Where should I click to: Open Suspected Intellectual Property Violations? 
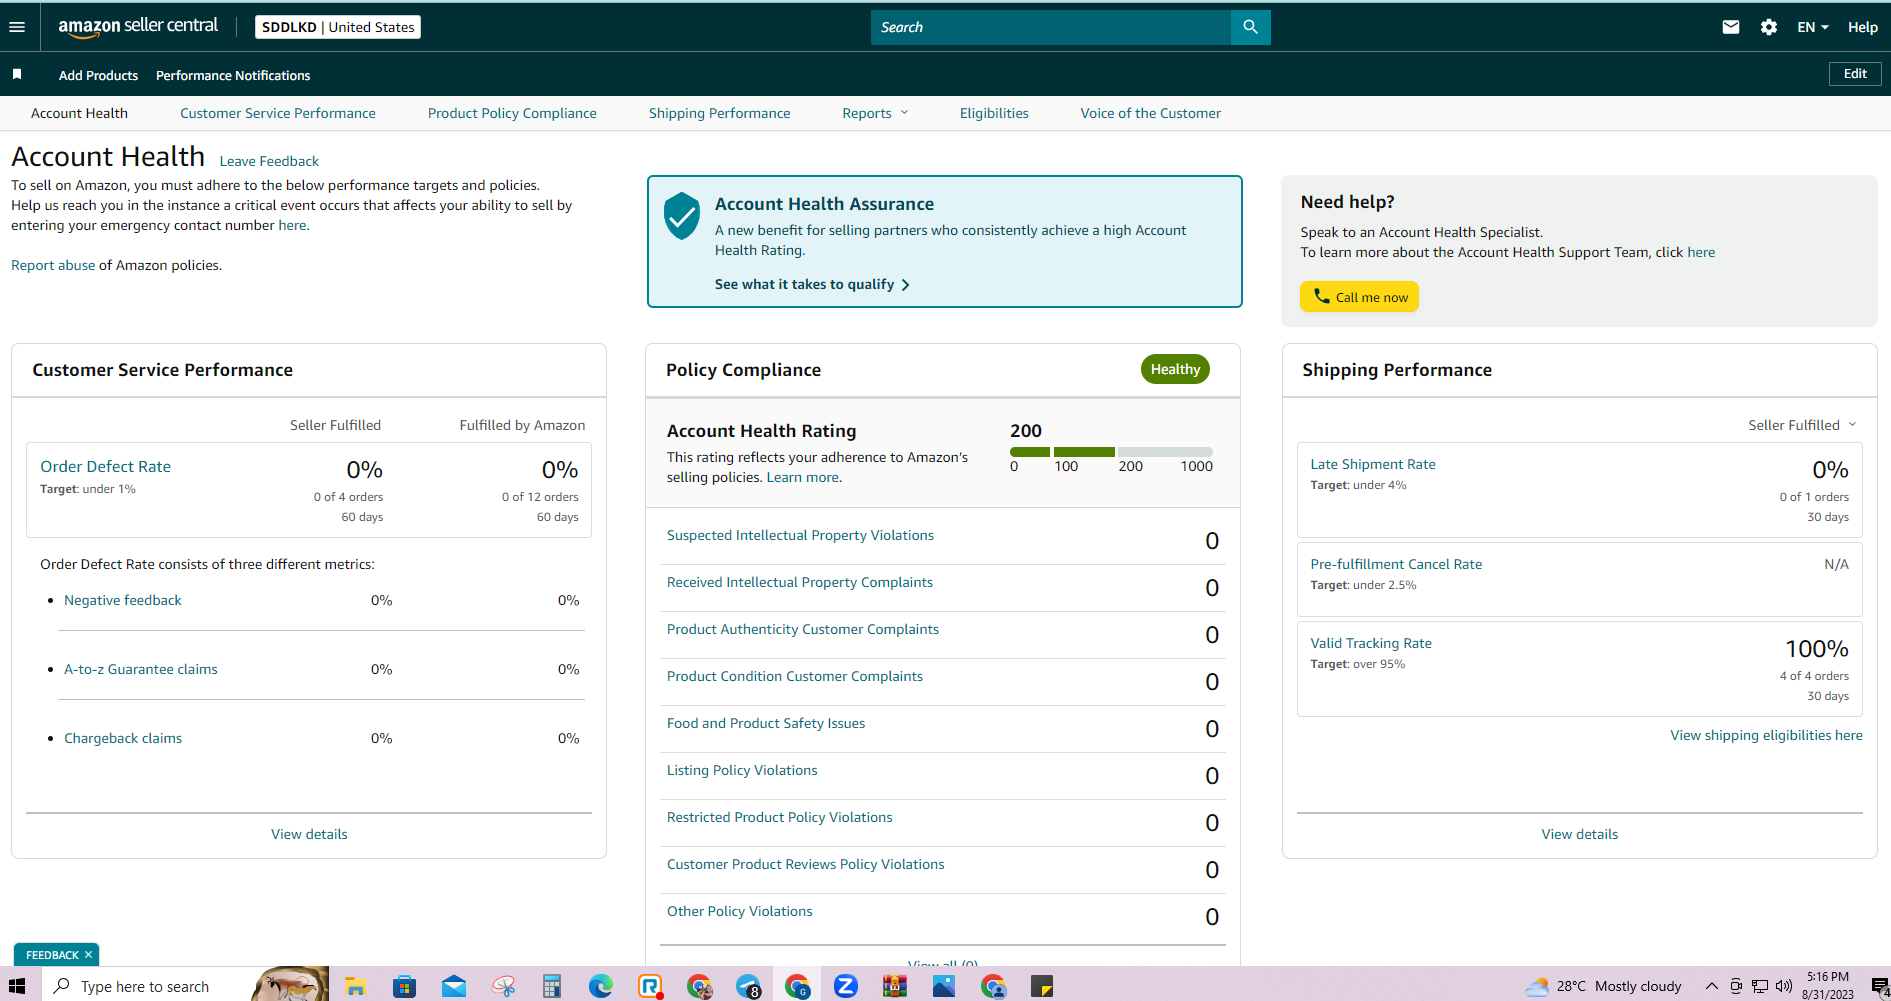pyautogui.click(x=800, y=535)
